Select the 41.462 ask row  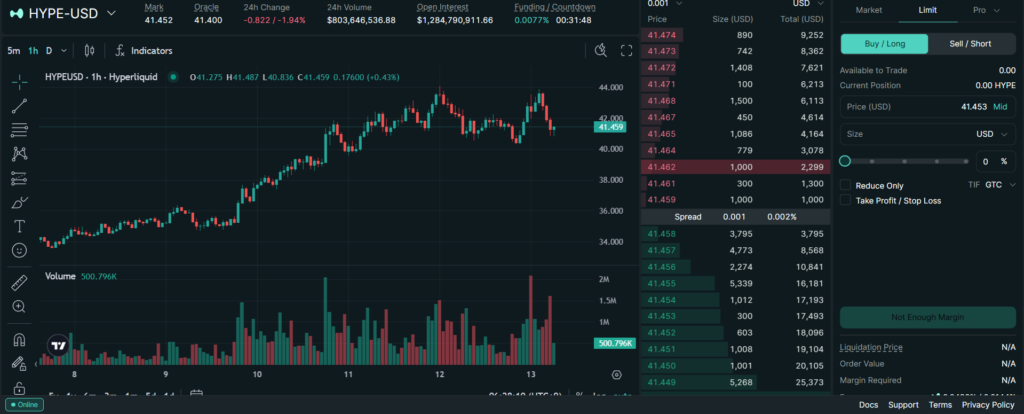735,167
